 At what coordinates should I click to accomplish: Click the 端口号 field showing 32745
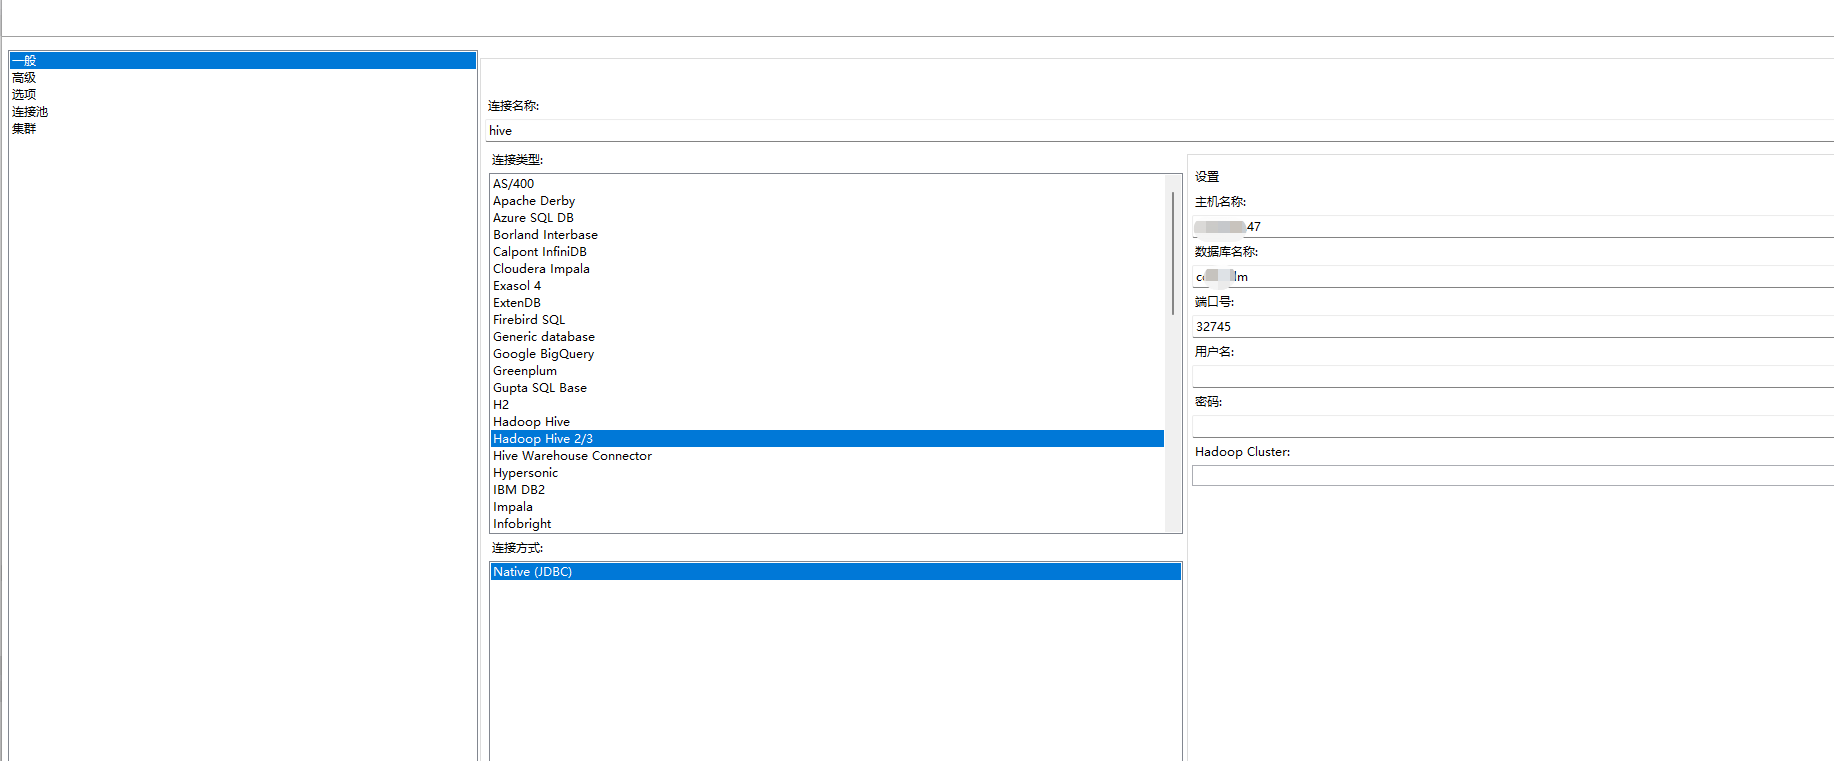point(1512,327)
